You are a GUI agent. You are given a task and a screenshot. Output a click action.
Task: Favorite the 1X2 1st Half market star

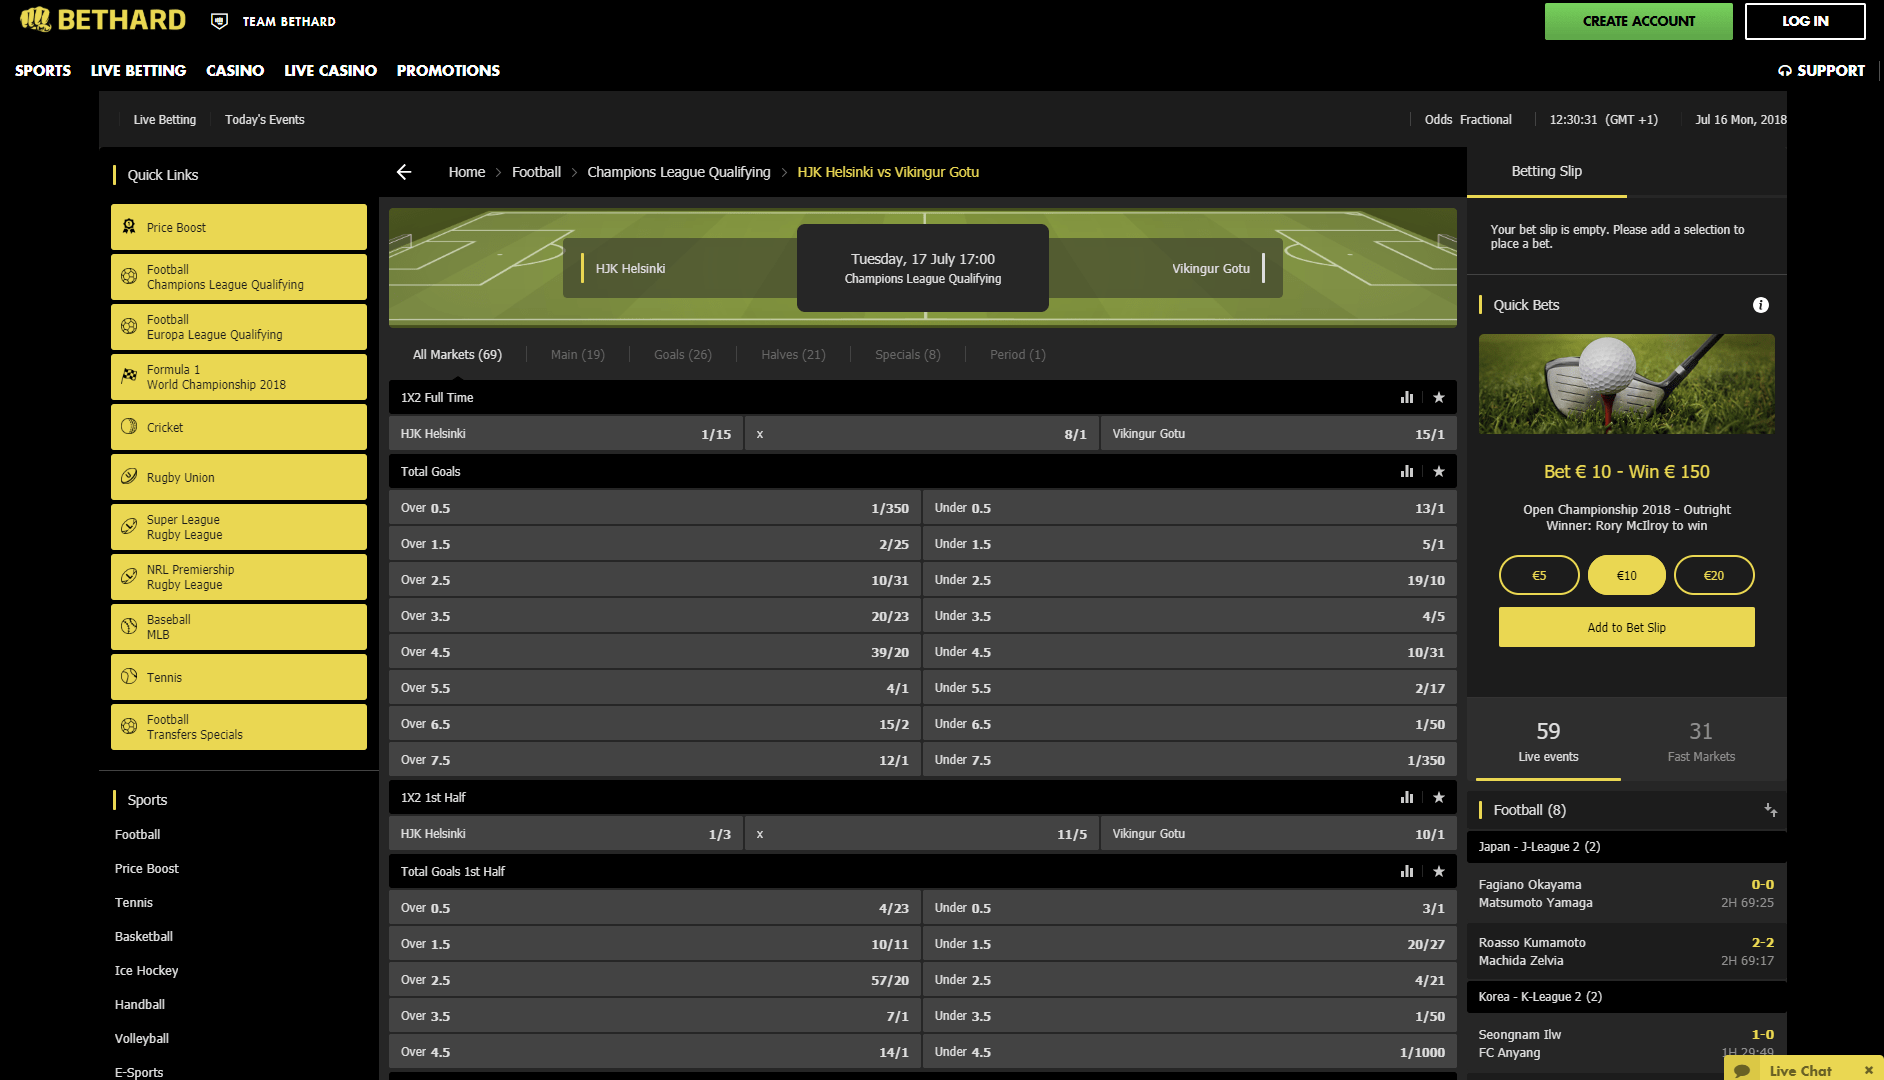[x=1439, y=798]
